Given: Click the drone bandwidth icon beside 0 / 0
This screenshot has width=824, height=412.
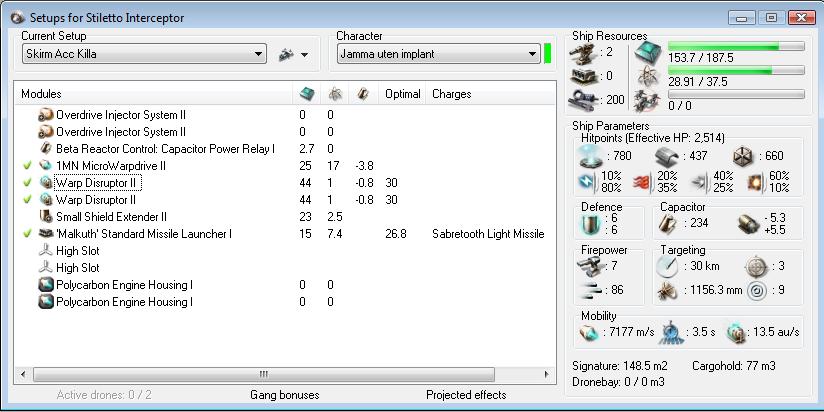Looking at the screenshot, I should tap(647, 101).
